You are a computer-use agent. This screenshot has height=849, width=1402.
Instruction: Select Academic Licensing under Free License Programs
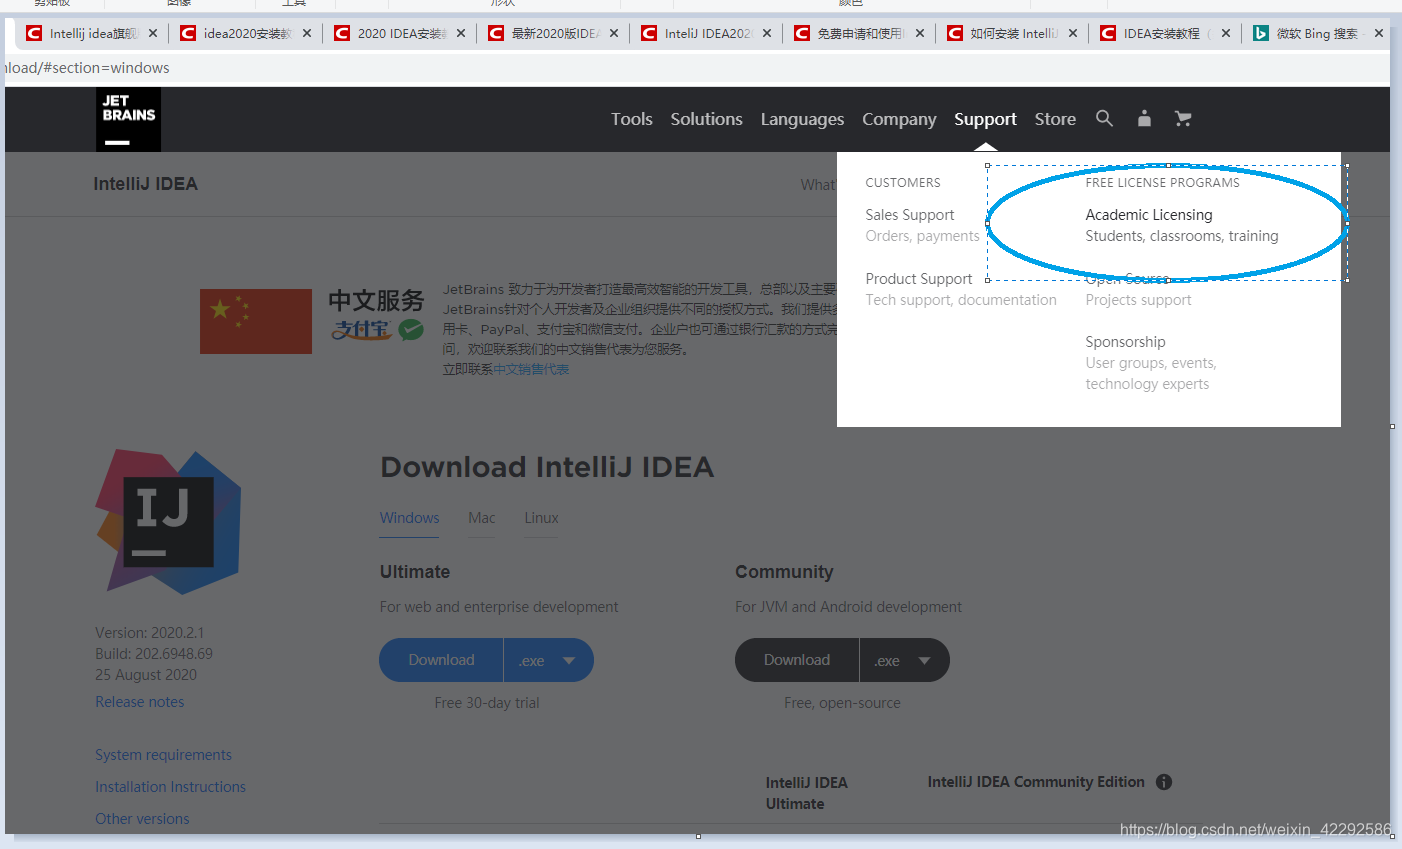point(1149,215)
